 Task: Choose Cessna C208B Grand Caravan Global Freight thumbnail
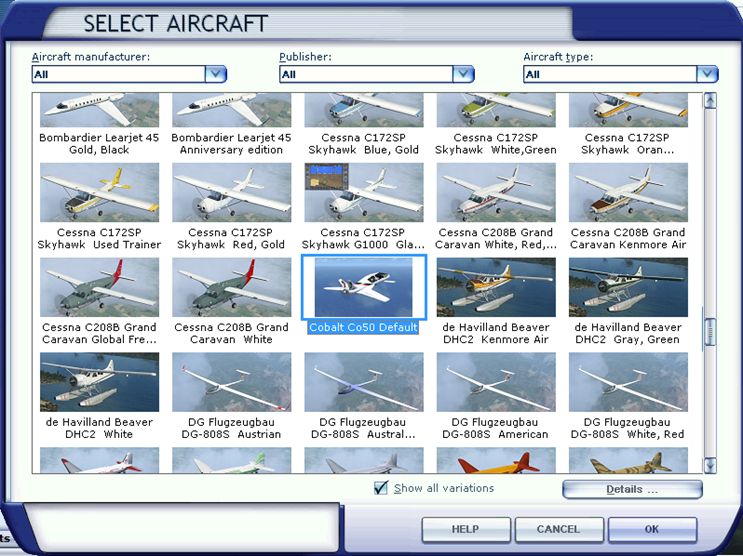(x=100, y=287)
